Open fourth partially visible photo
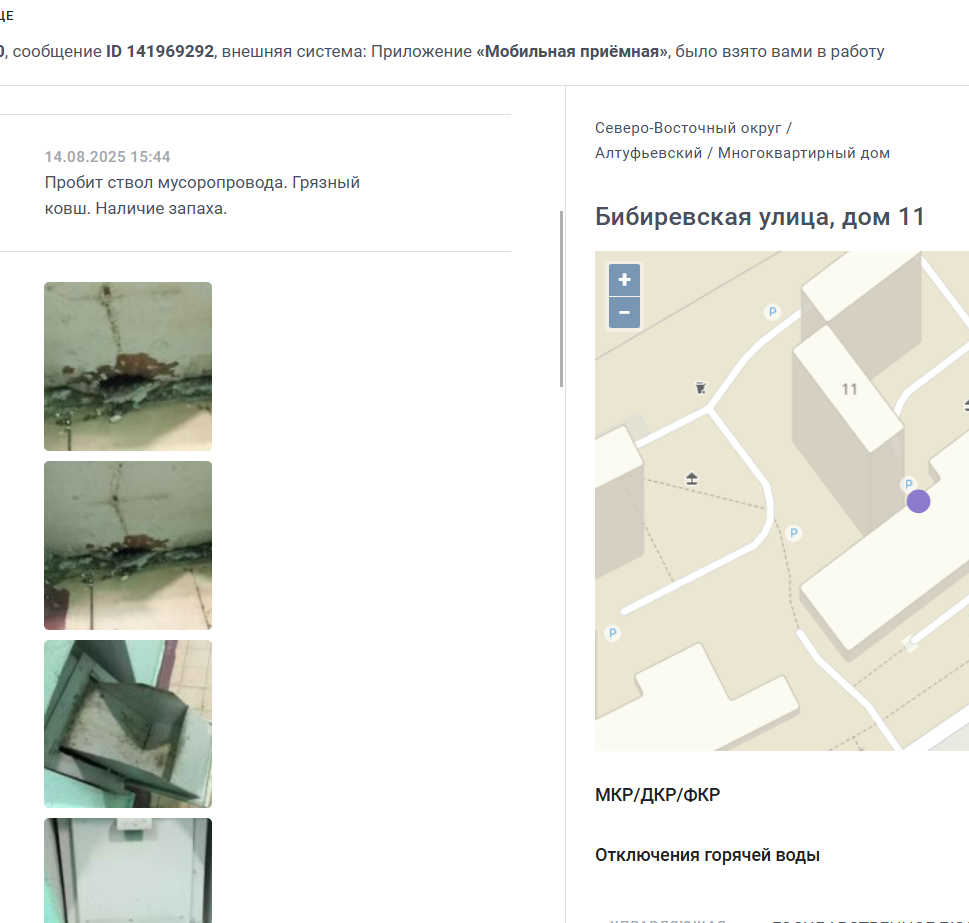This screenshot has height=923, width=969. [x=128, y=870]
